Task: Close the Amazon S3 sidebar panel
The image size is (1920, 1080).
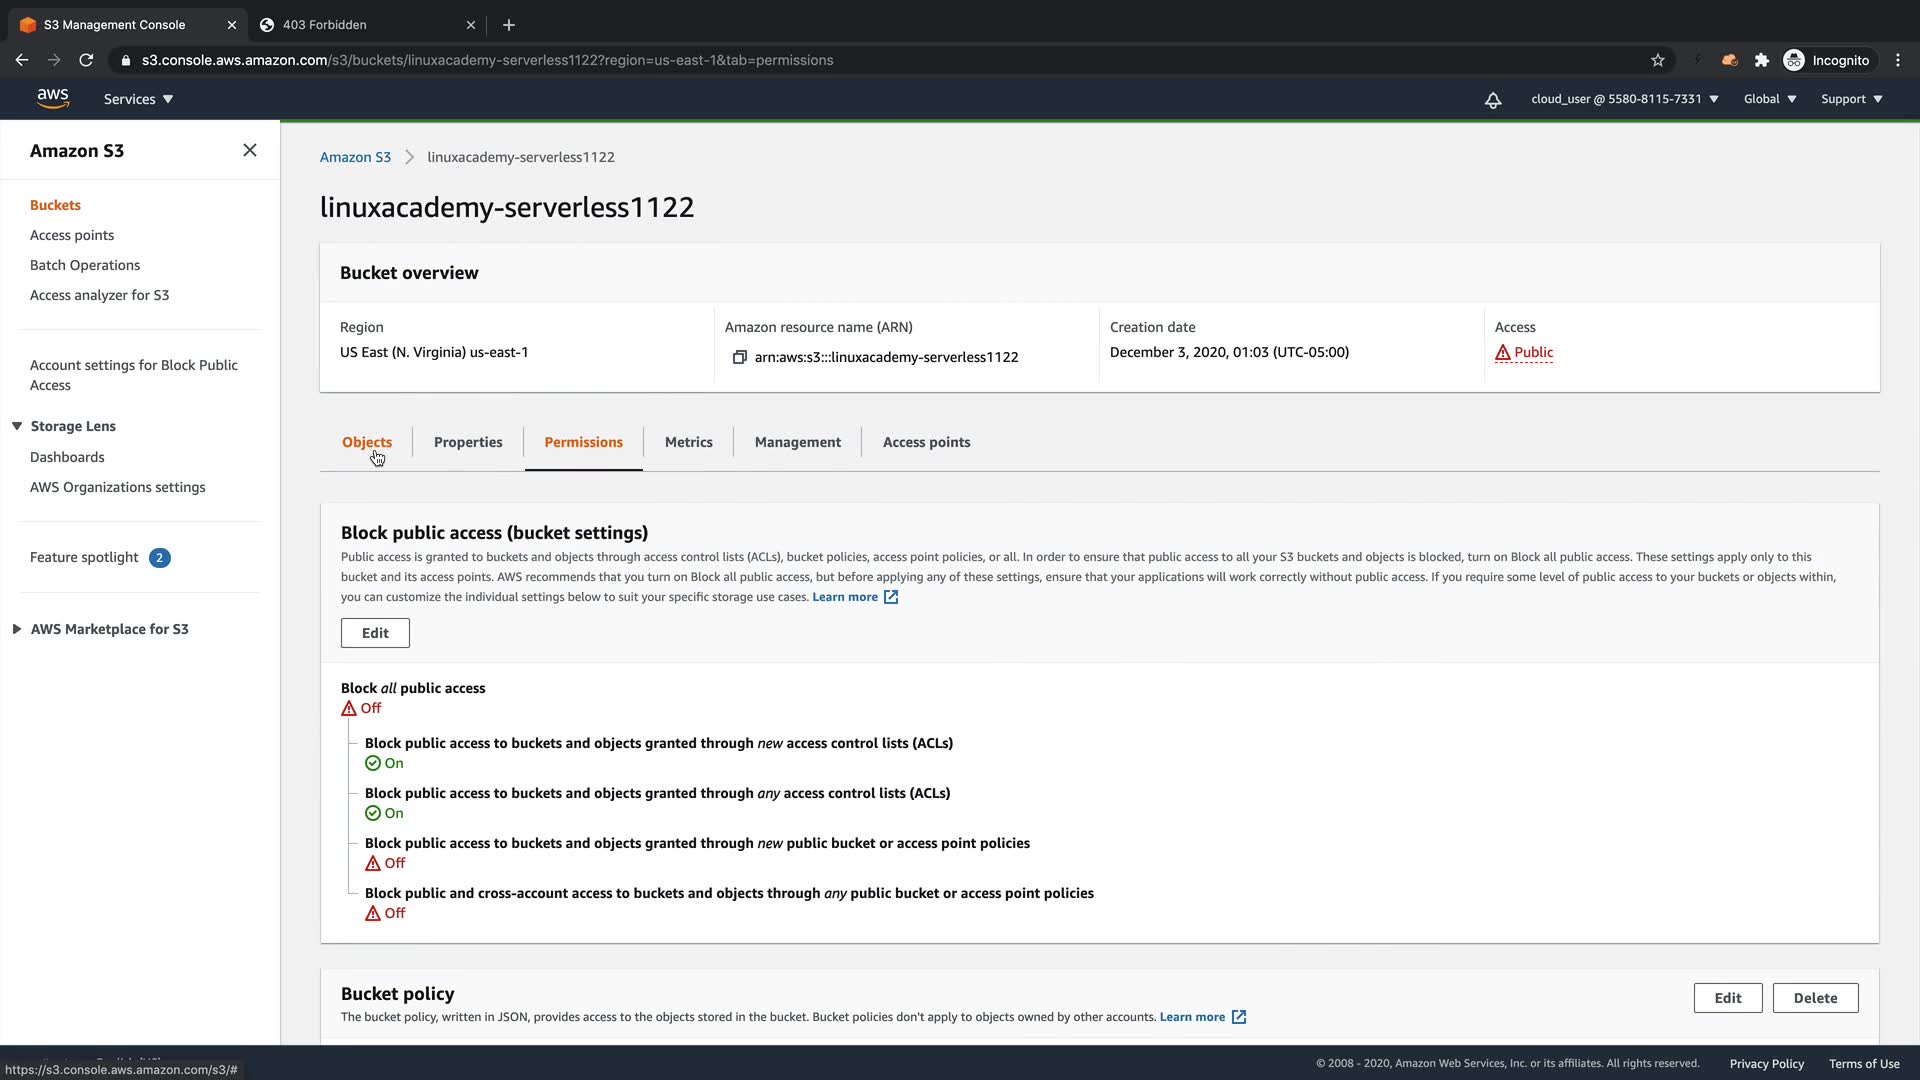Action: pos(250,150)
